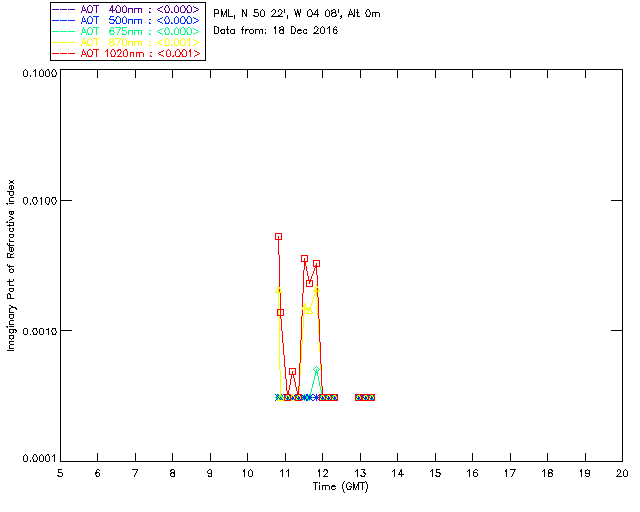
Task: Click the 'Data from: 18 Dec 2016' text
Action: (x=276, y=31)
